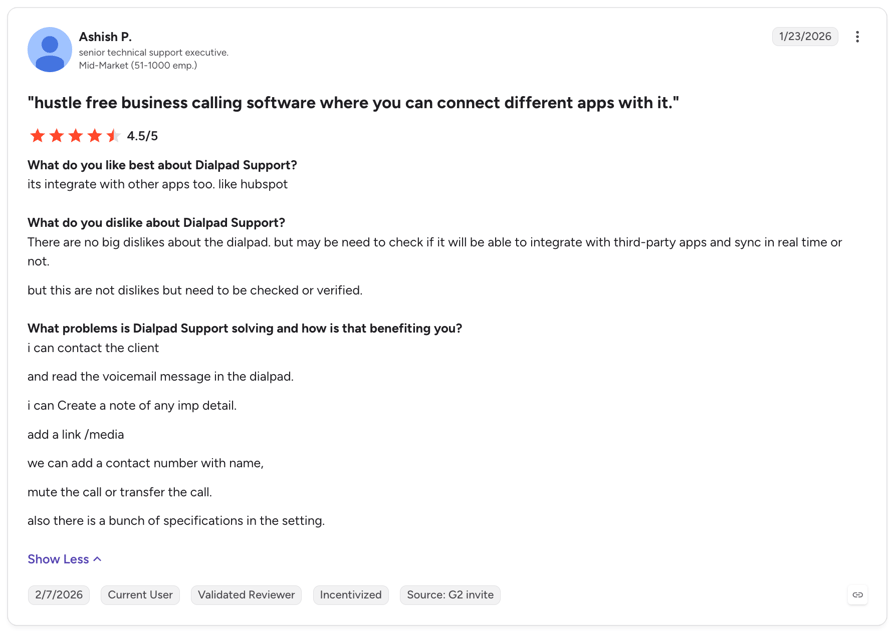This screenshot has height=631, width=894.
Task: Open the three-dot more options menu
Action: (857, 36)
